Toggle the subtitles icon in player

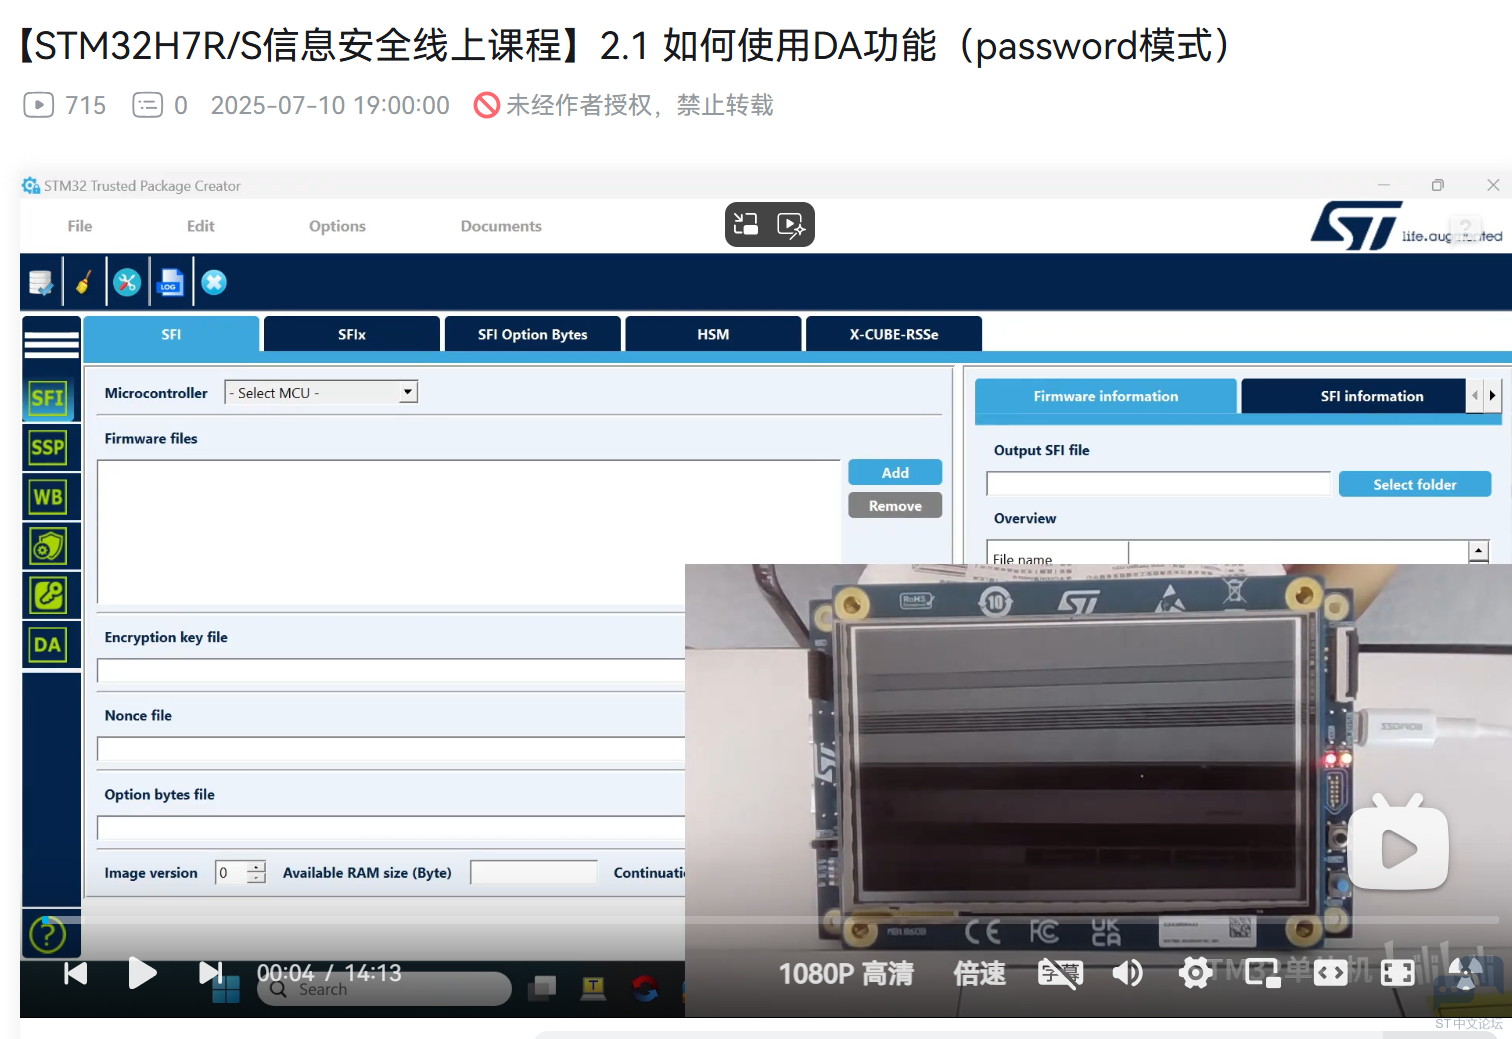1060,973
